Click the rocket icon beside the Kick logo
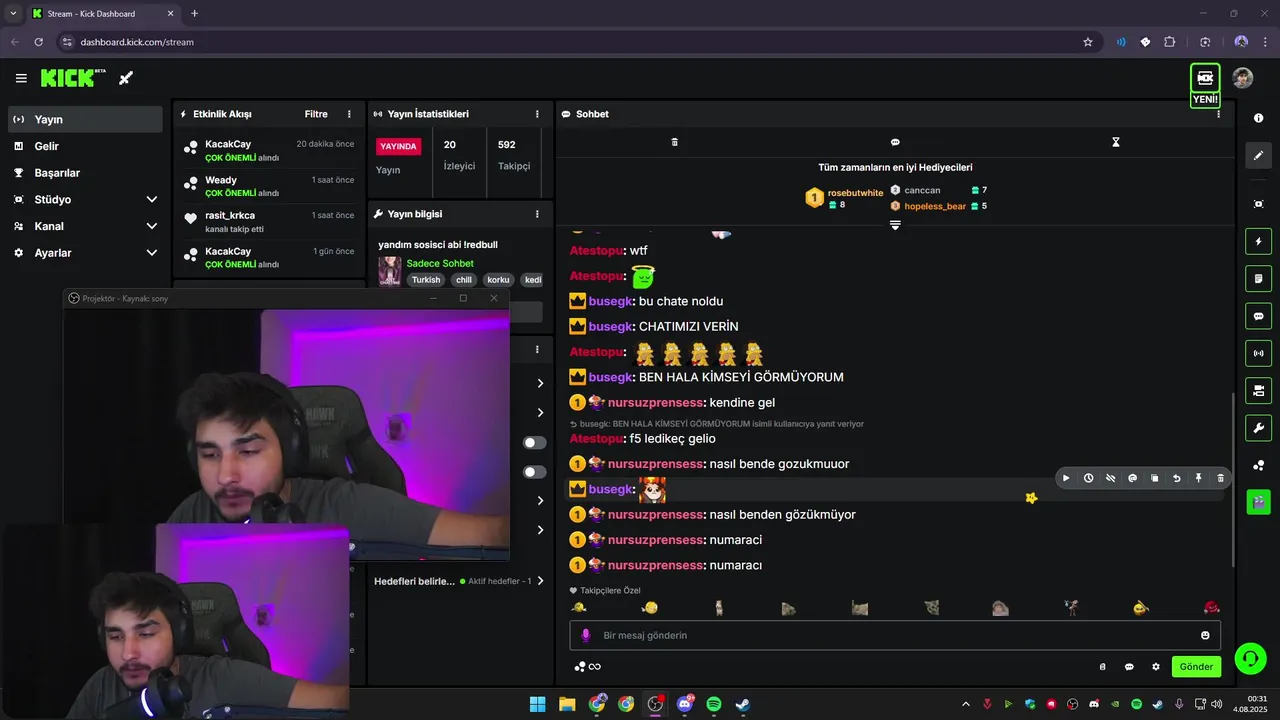Screen dimensions: 1280x720 click(x=126, y=78)
